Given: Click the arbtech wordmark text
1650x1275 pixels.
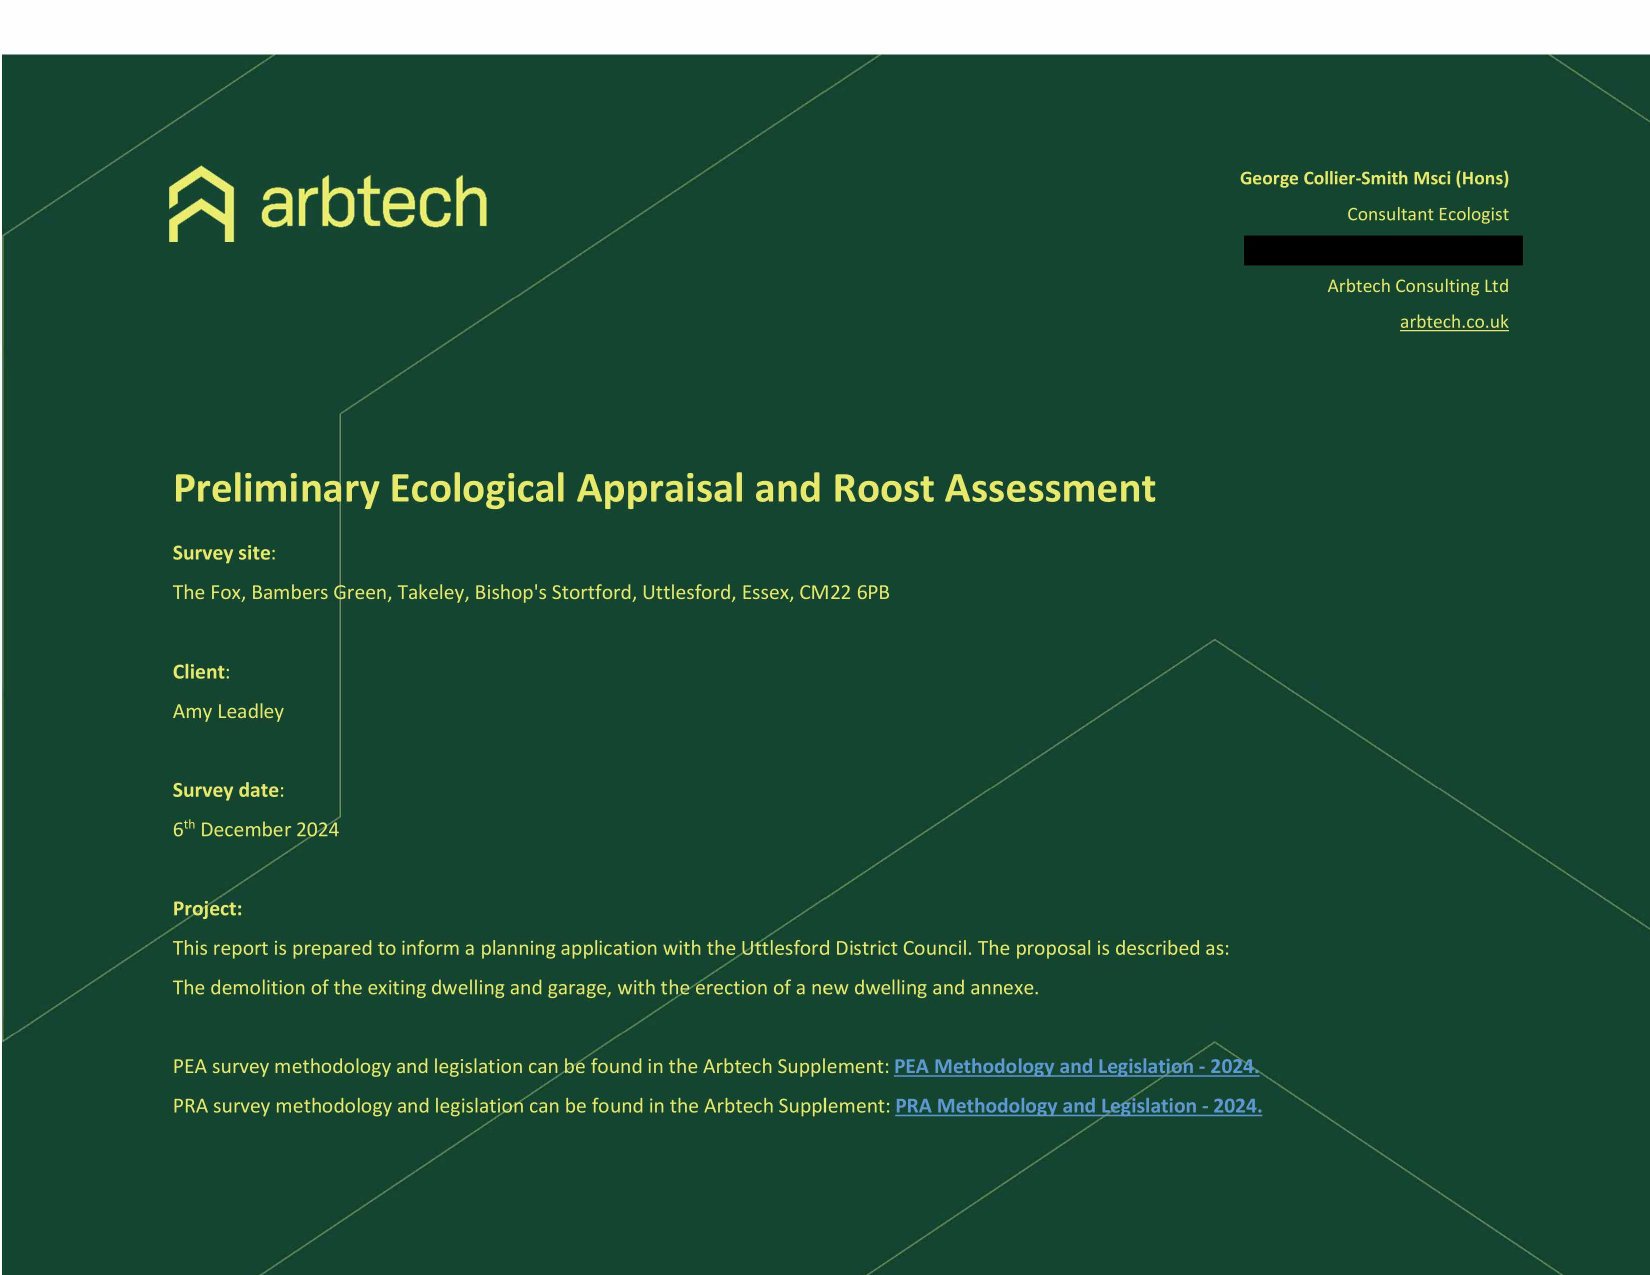Looking at the screenshot, I should 373,203.
